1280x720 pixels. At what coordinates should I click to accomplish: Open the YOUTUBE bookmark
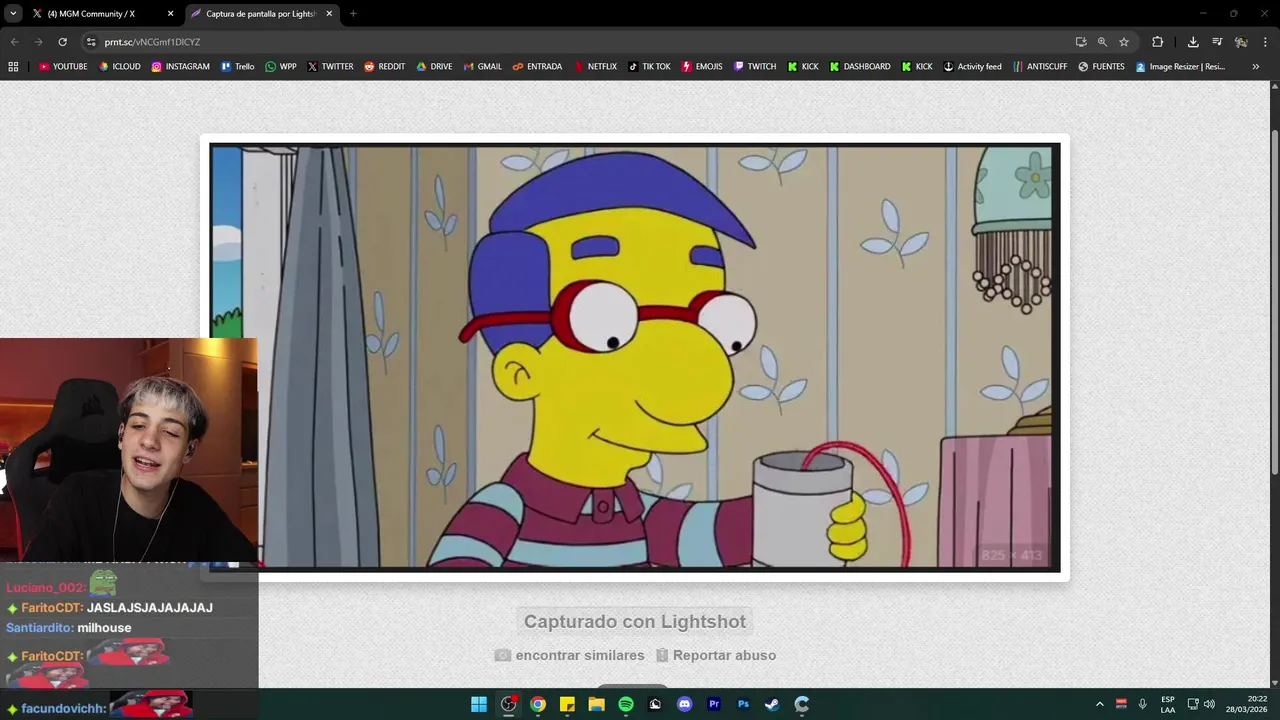(63, 67)
